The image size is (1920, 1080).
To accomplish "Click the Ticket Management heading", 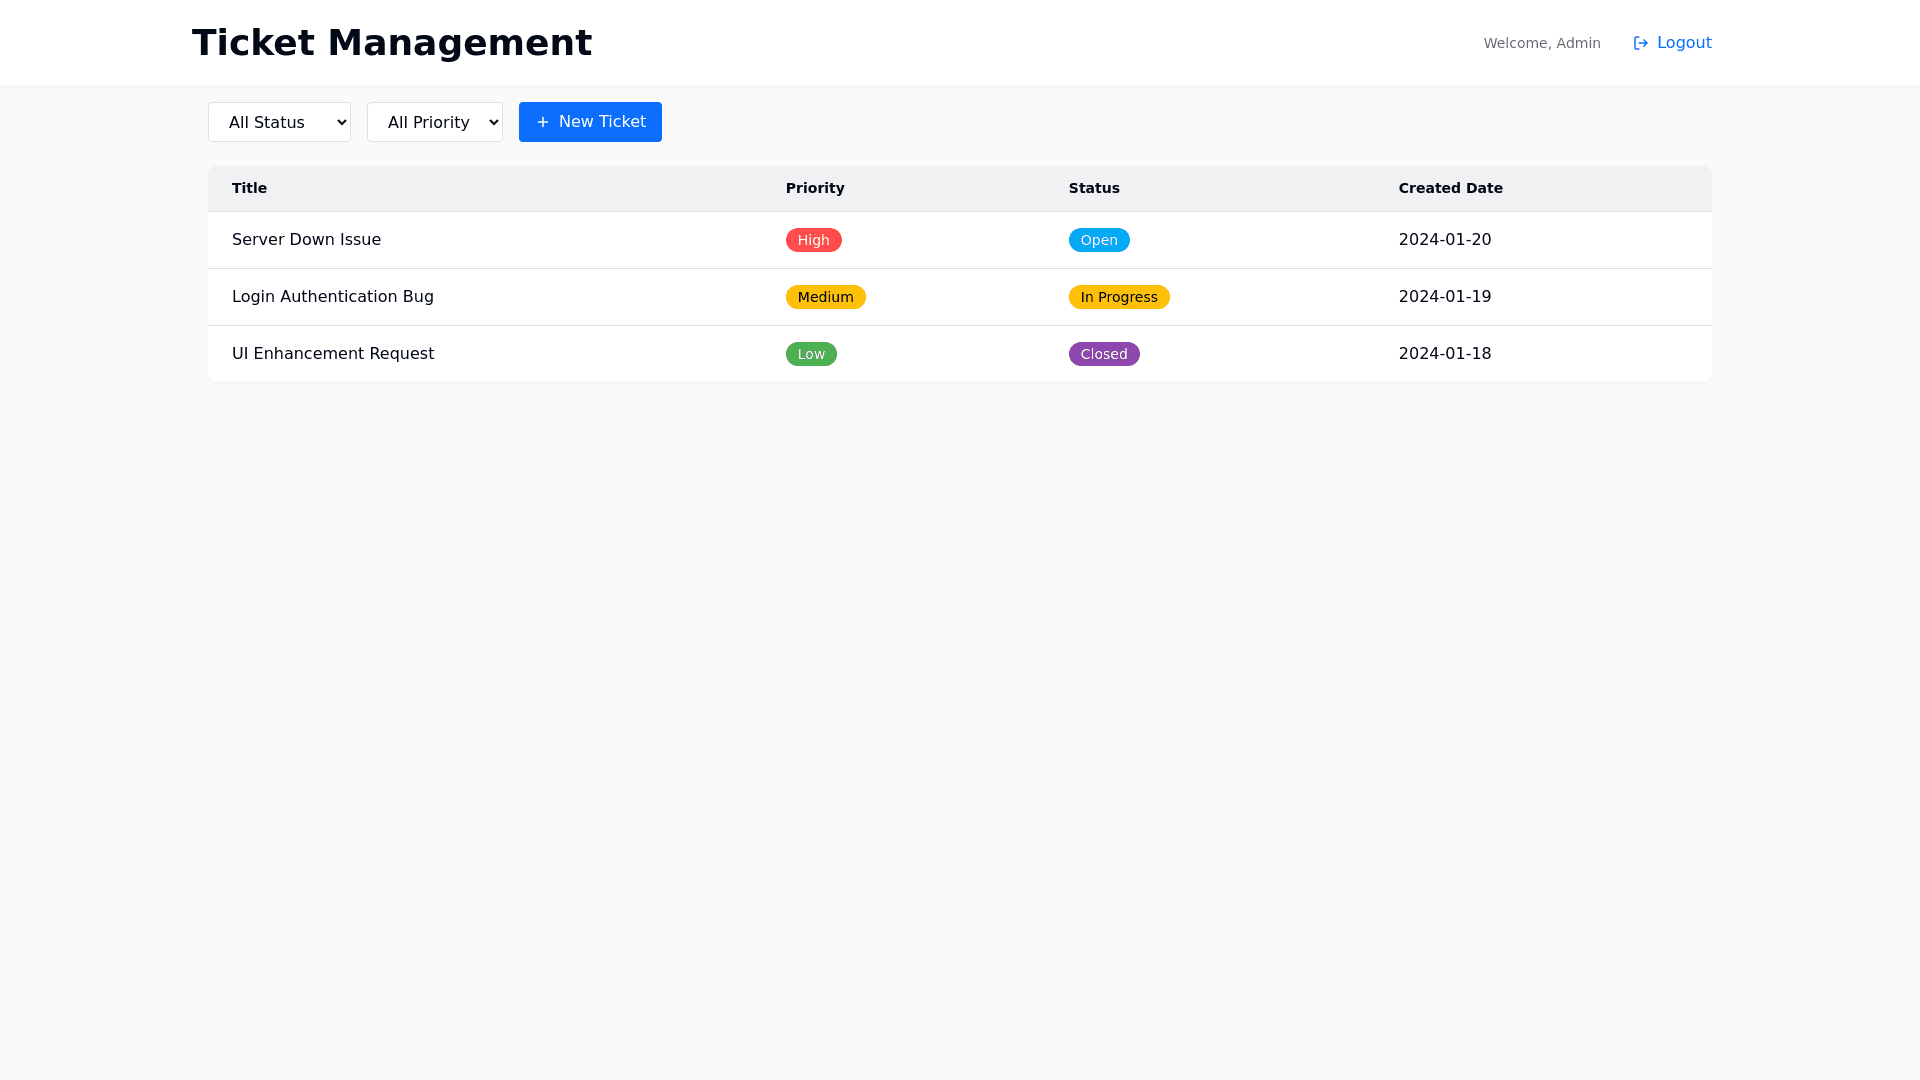I will pyautogui.click(x=392, y=42).
